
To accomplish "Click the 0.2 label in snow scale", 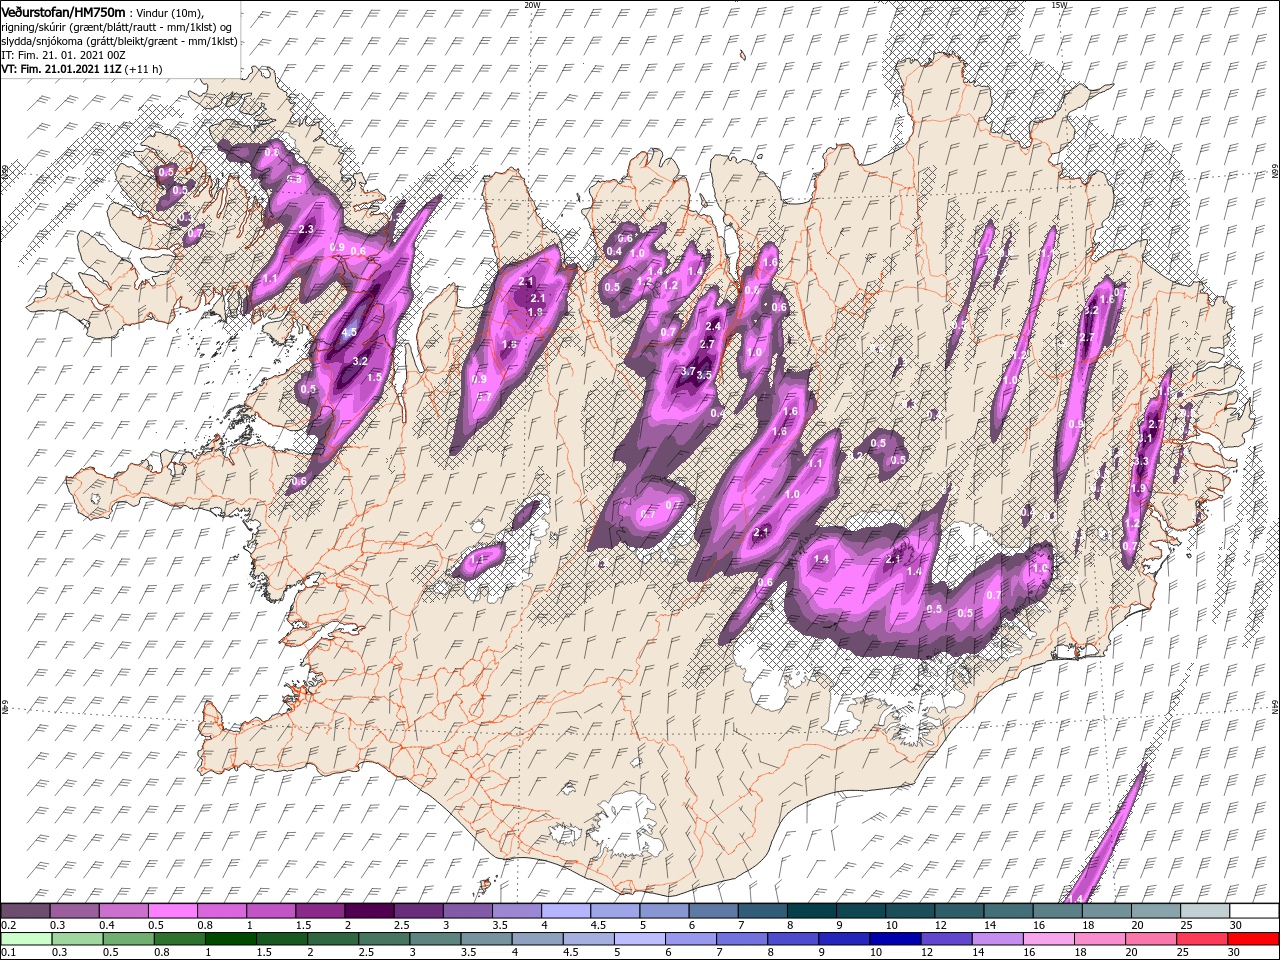I will pyautogui.click(x=8, y=925).
